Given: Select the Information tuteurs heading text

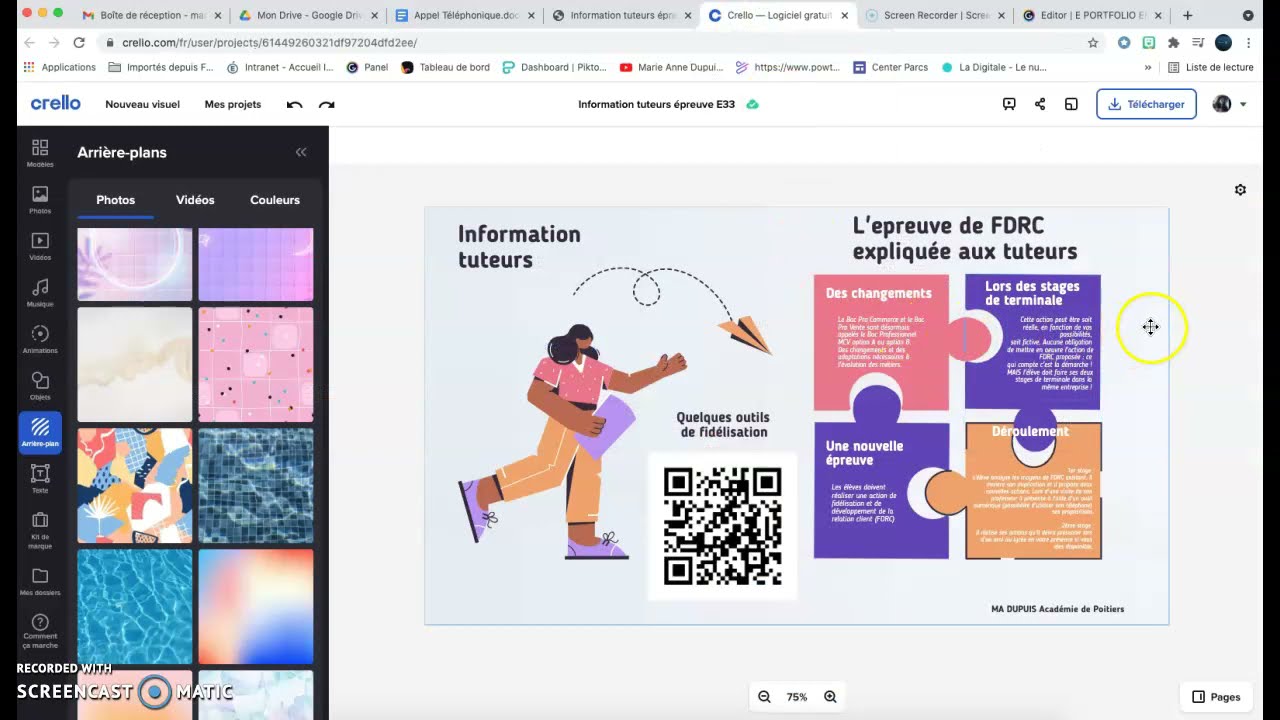Looking at the screenshot, I should click(x=518, y=246).
